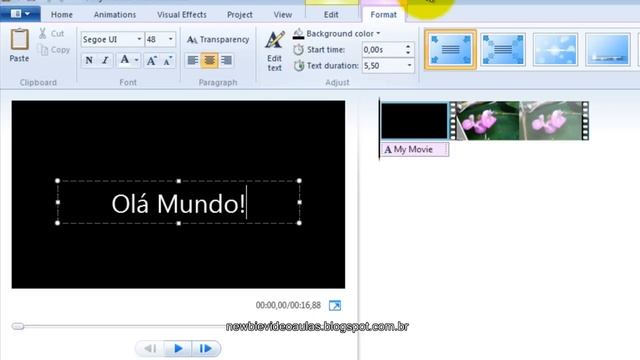Click the top-left text box resize handle
The image size is (640, 360).
click(58, 181)
